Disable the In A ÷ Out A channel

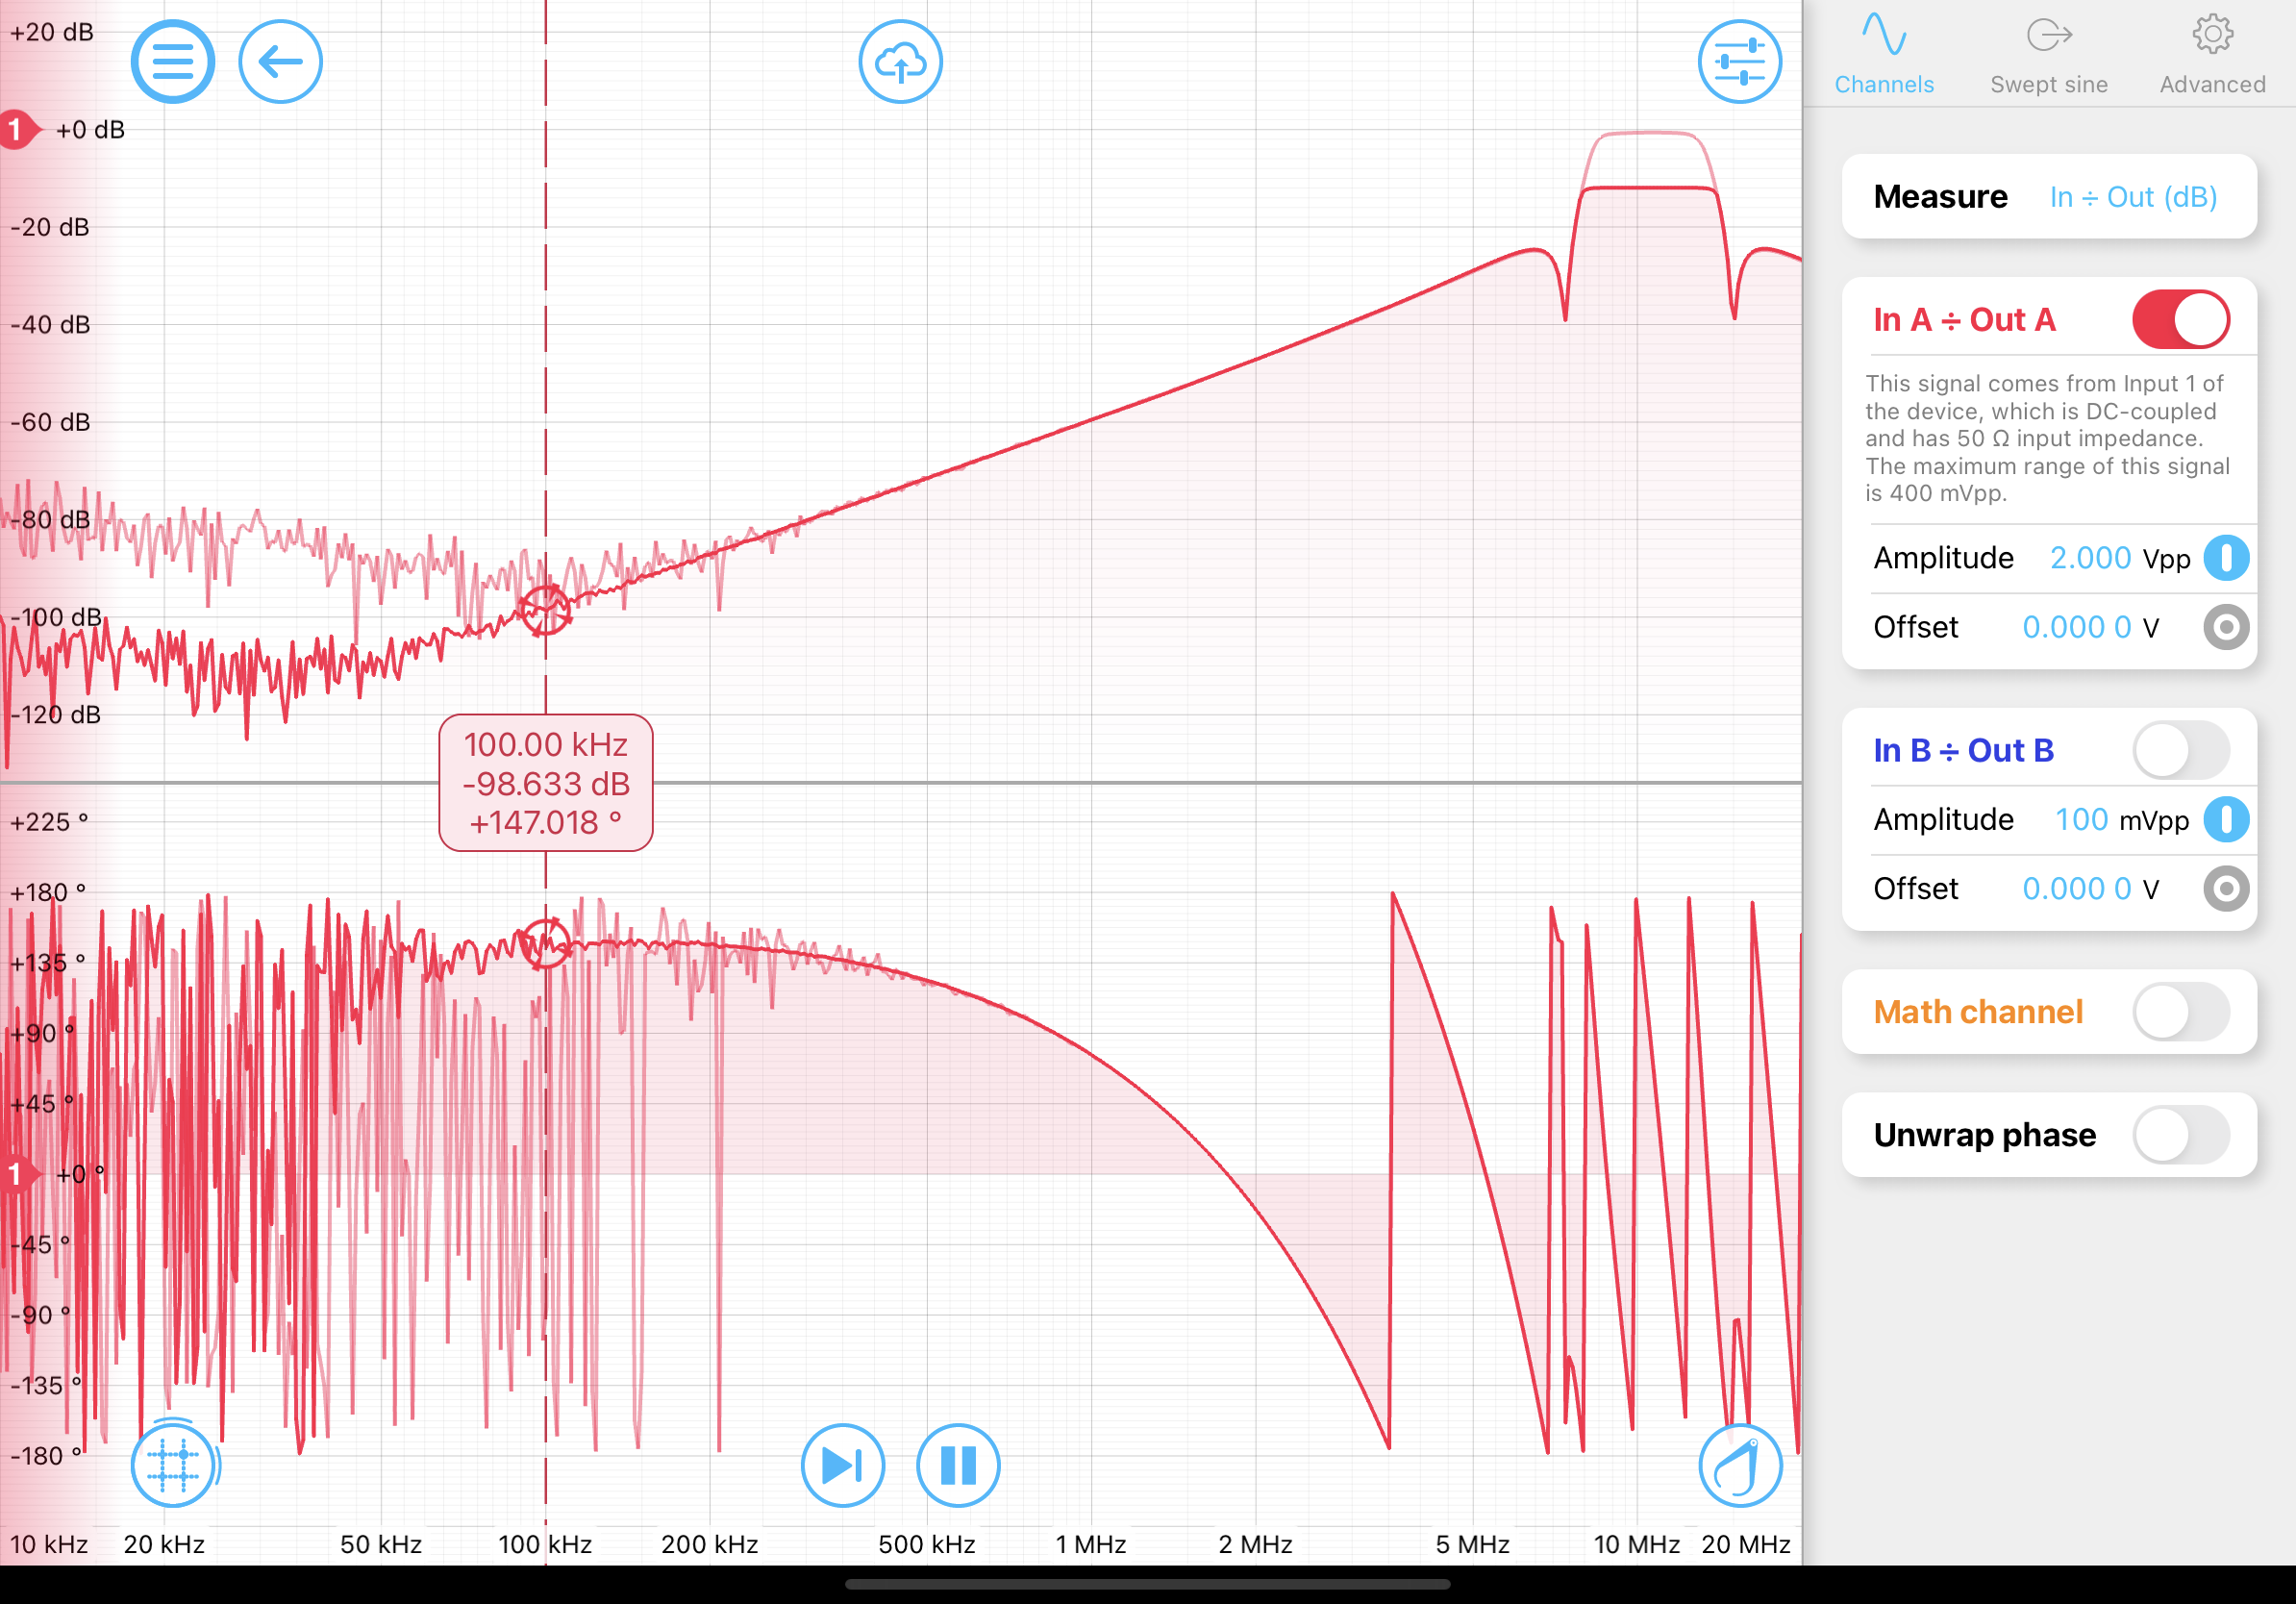tap(2180, 320)
